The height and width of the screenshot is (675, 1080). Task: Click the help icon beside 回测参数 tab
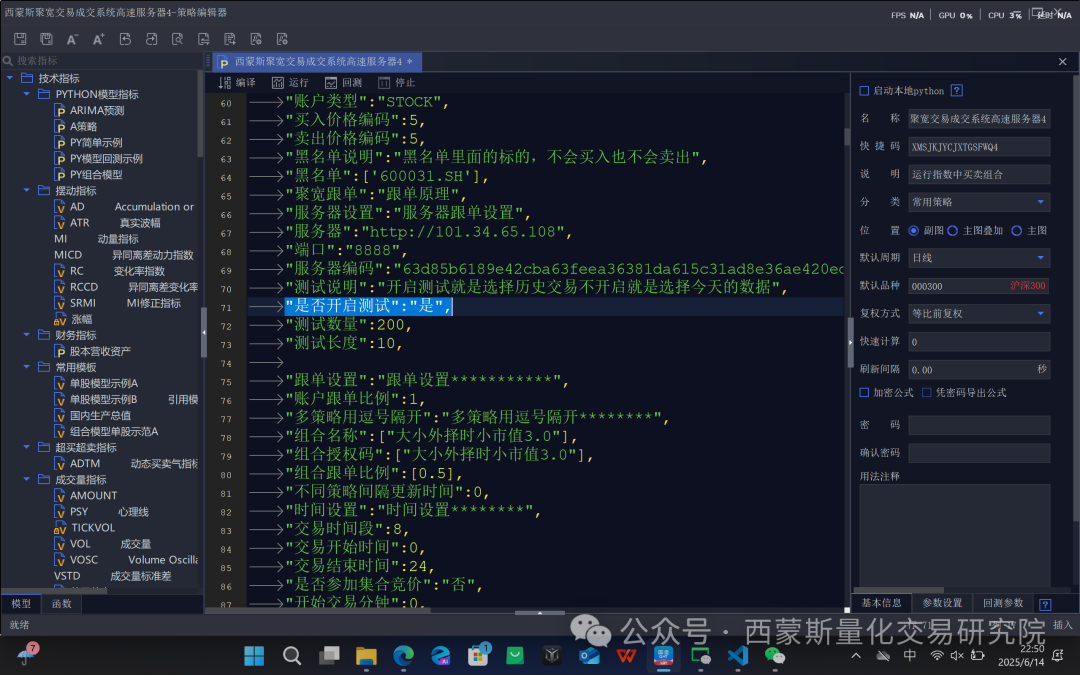(1045, 605)
